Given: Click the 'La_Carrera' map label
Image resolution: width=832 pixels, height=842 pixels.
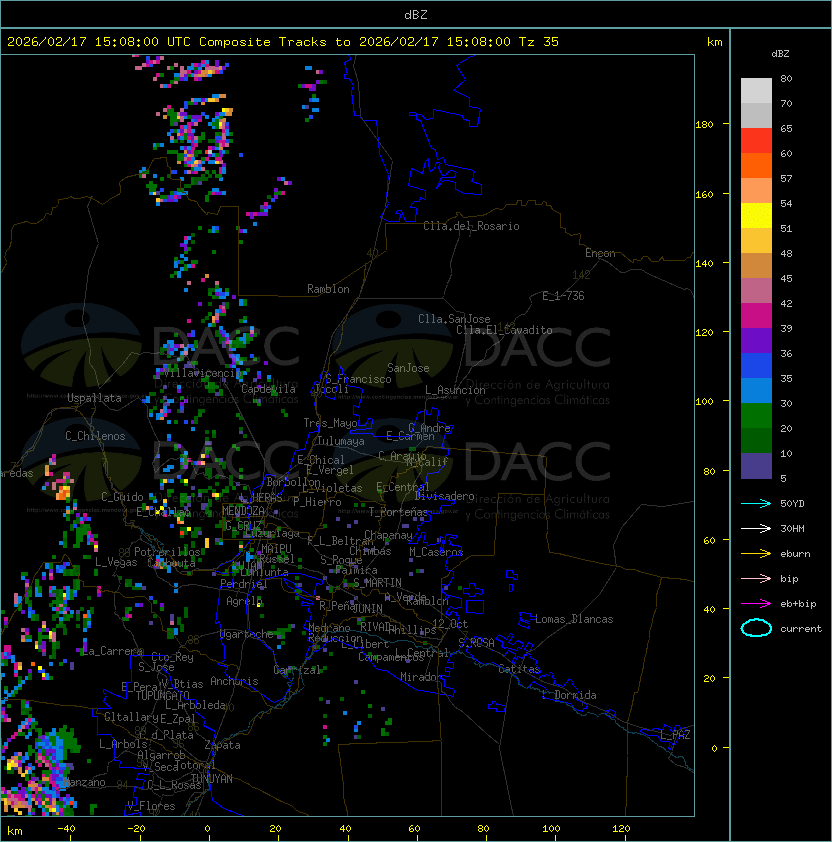Looking at the screenshot, I should click(x=112, y=651).
